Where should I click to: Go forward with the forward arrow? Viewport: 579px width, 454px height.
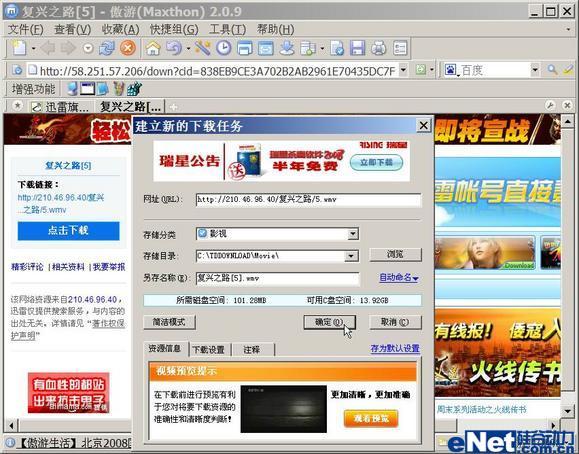pyautogui.click(x=68, y=48)
